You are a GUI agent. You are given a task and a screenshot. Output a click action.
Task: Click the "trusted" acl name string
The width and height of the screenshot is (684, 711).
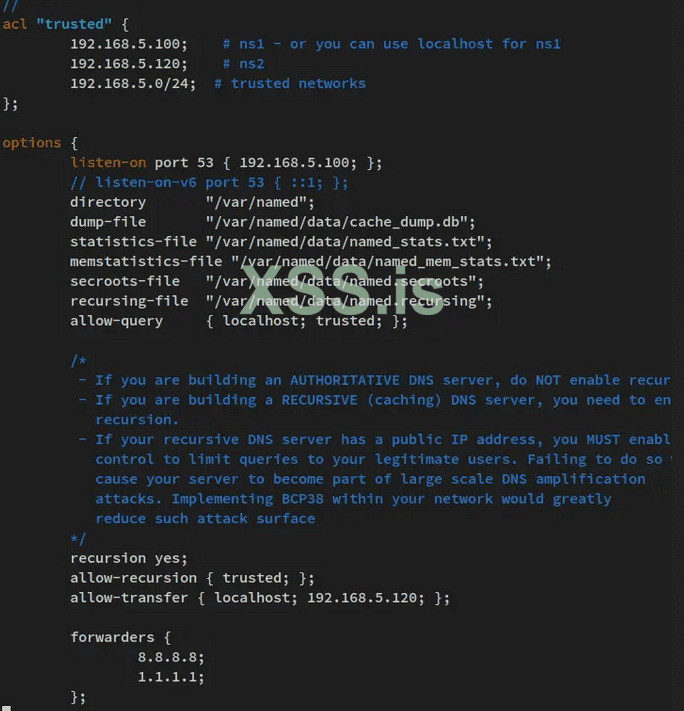click(x=74, y=23)
